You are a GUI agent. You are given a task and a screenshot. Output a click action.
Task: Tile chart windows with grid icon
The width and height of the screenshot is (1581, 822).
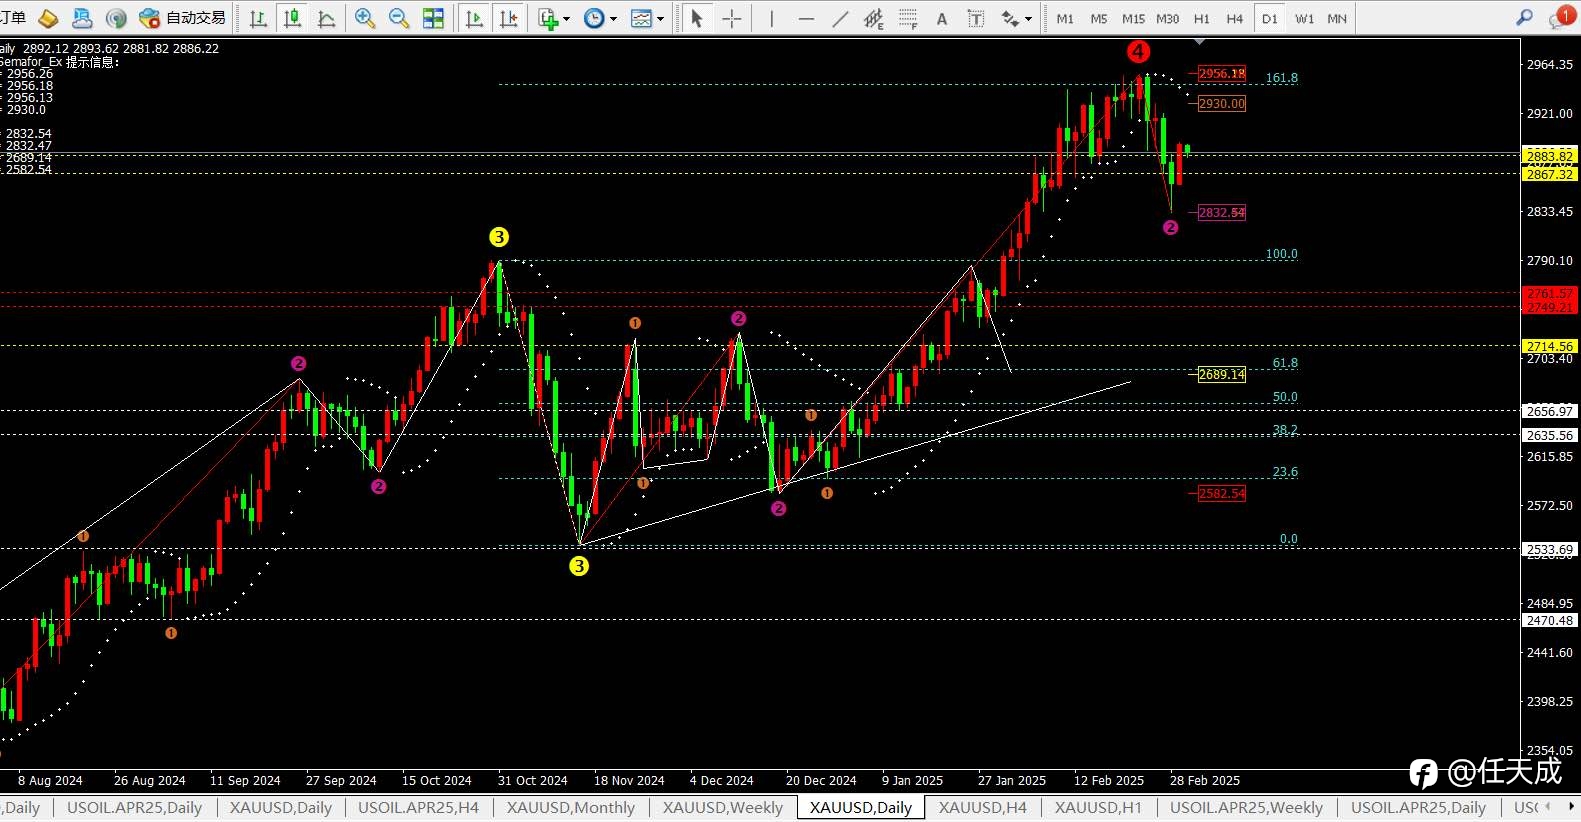coord(433,18)
